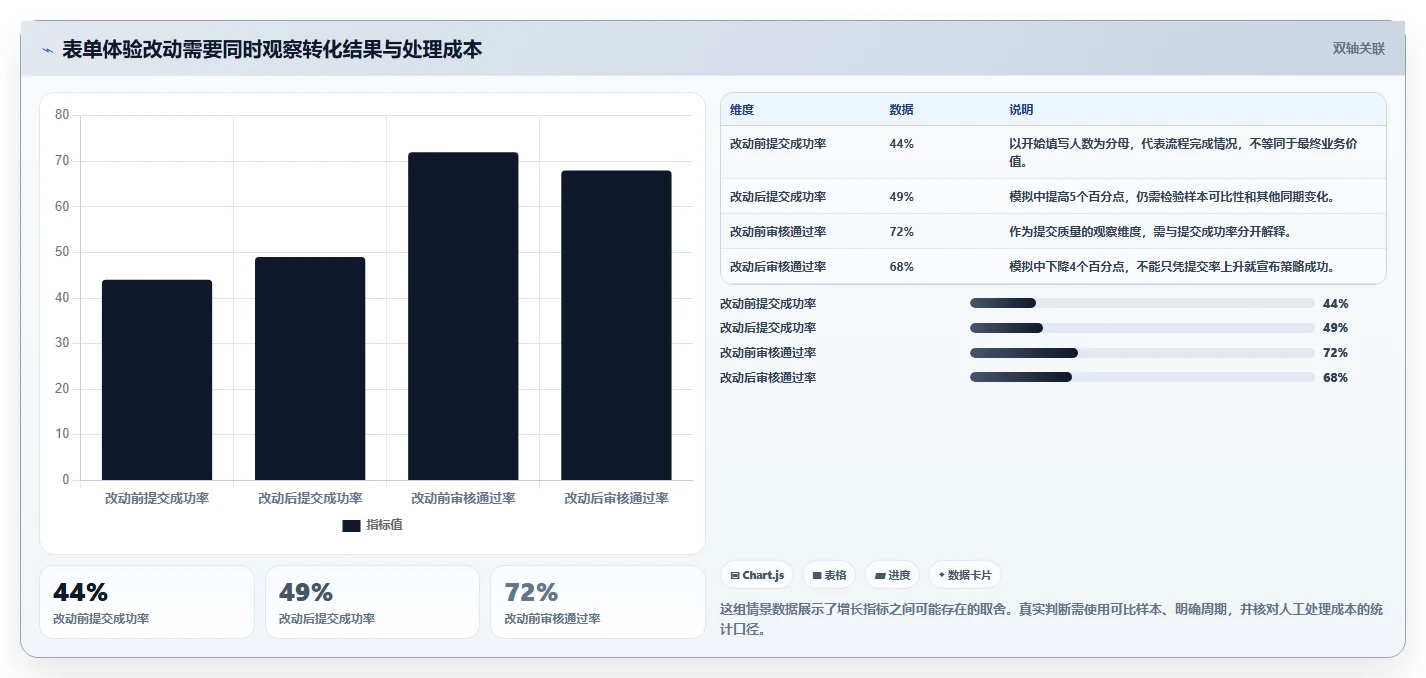This screenshot has width=1426, height=678.
Task: Click the 改动前审核通过率 bar in chart
Action: [x=463, y=316]
